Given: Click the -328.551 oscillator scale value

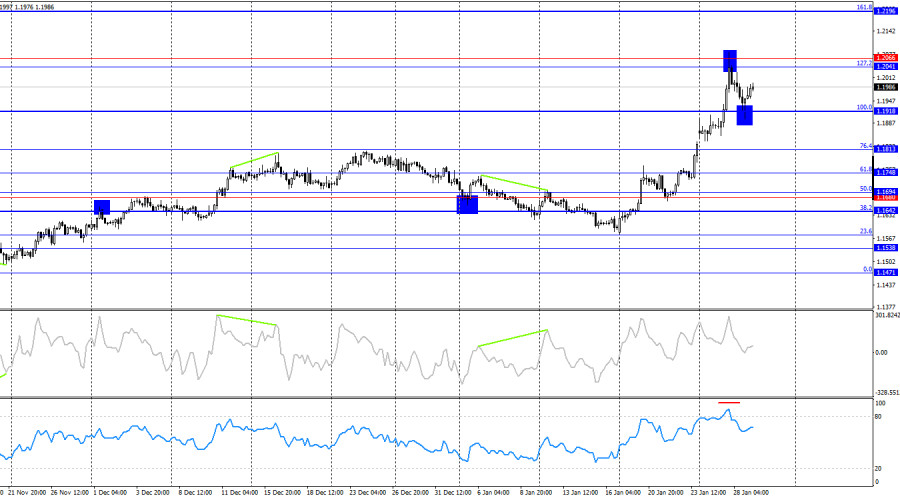Looking at the screenshot, I should click(887, 393).
